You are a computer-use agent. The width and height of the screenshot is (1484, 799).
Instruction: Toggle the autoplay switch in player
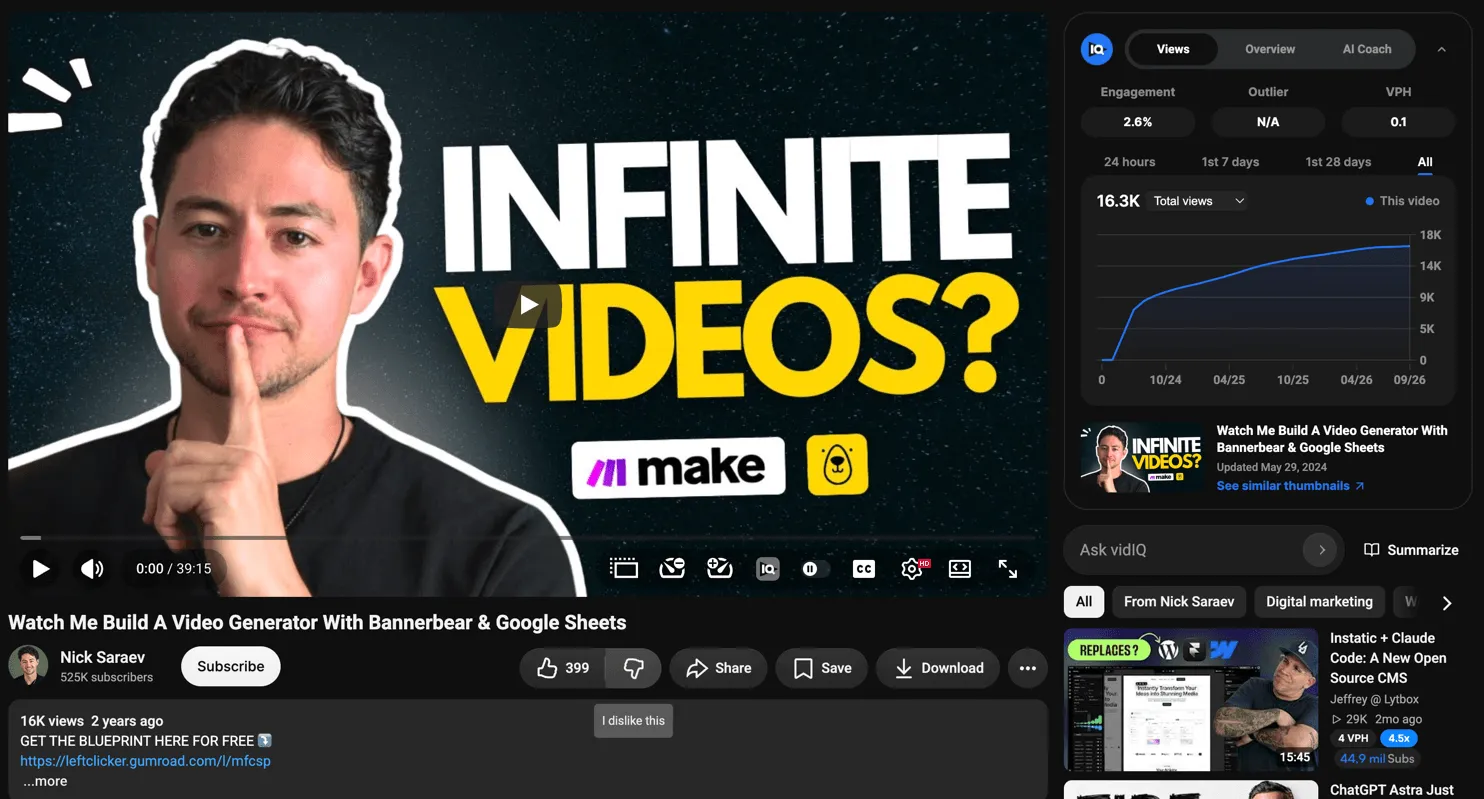coord(815,569)
